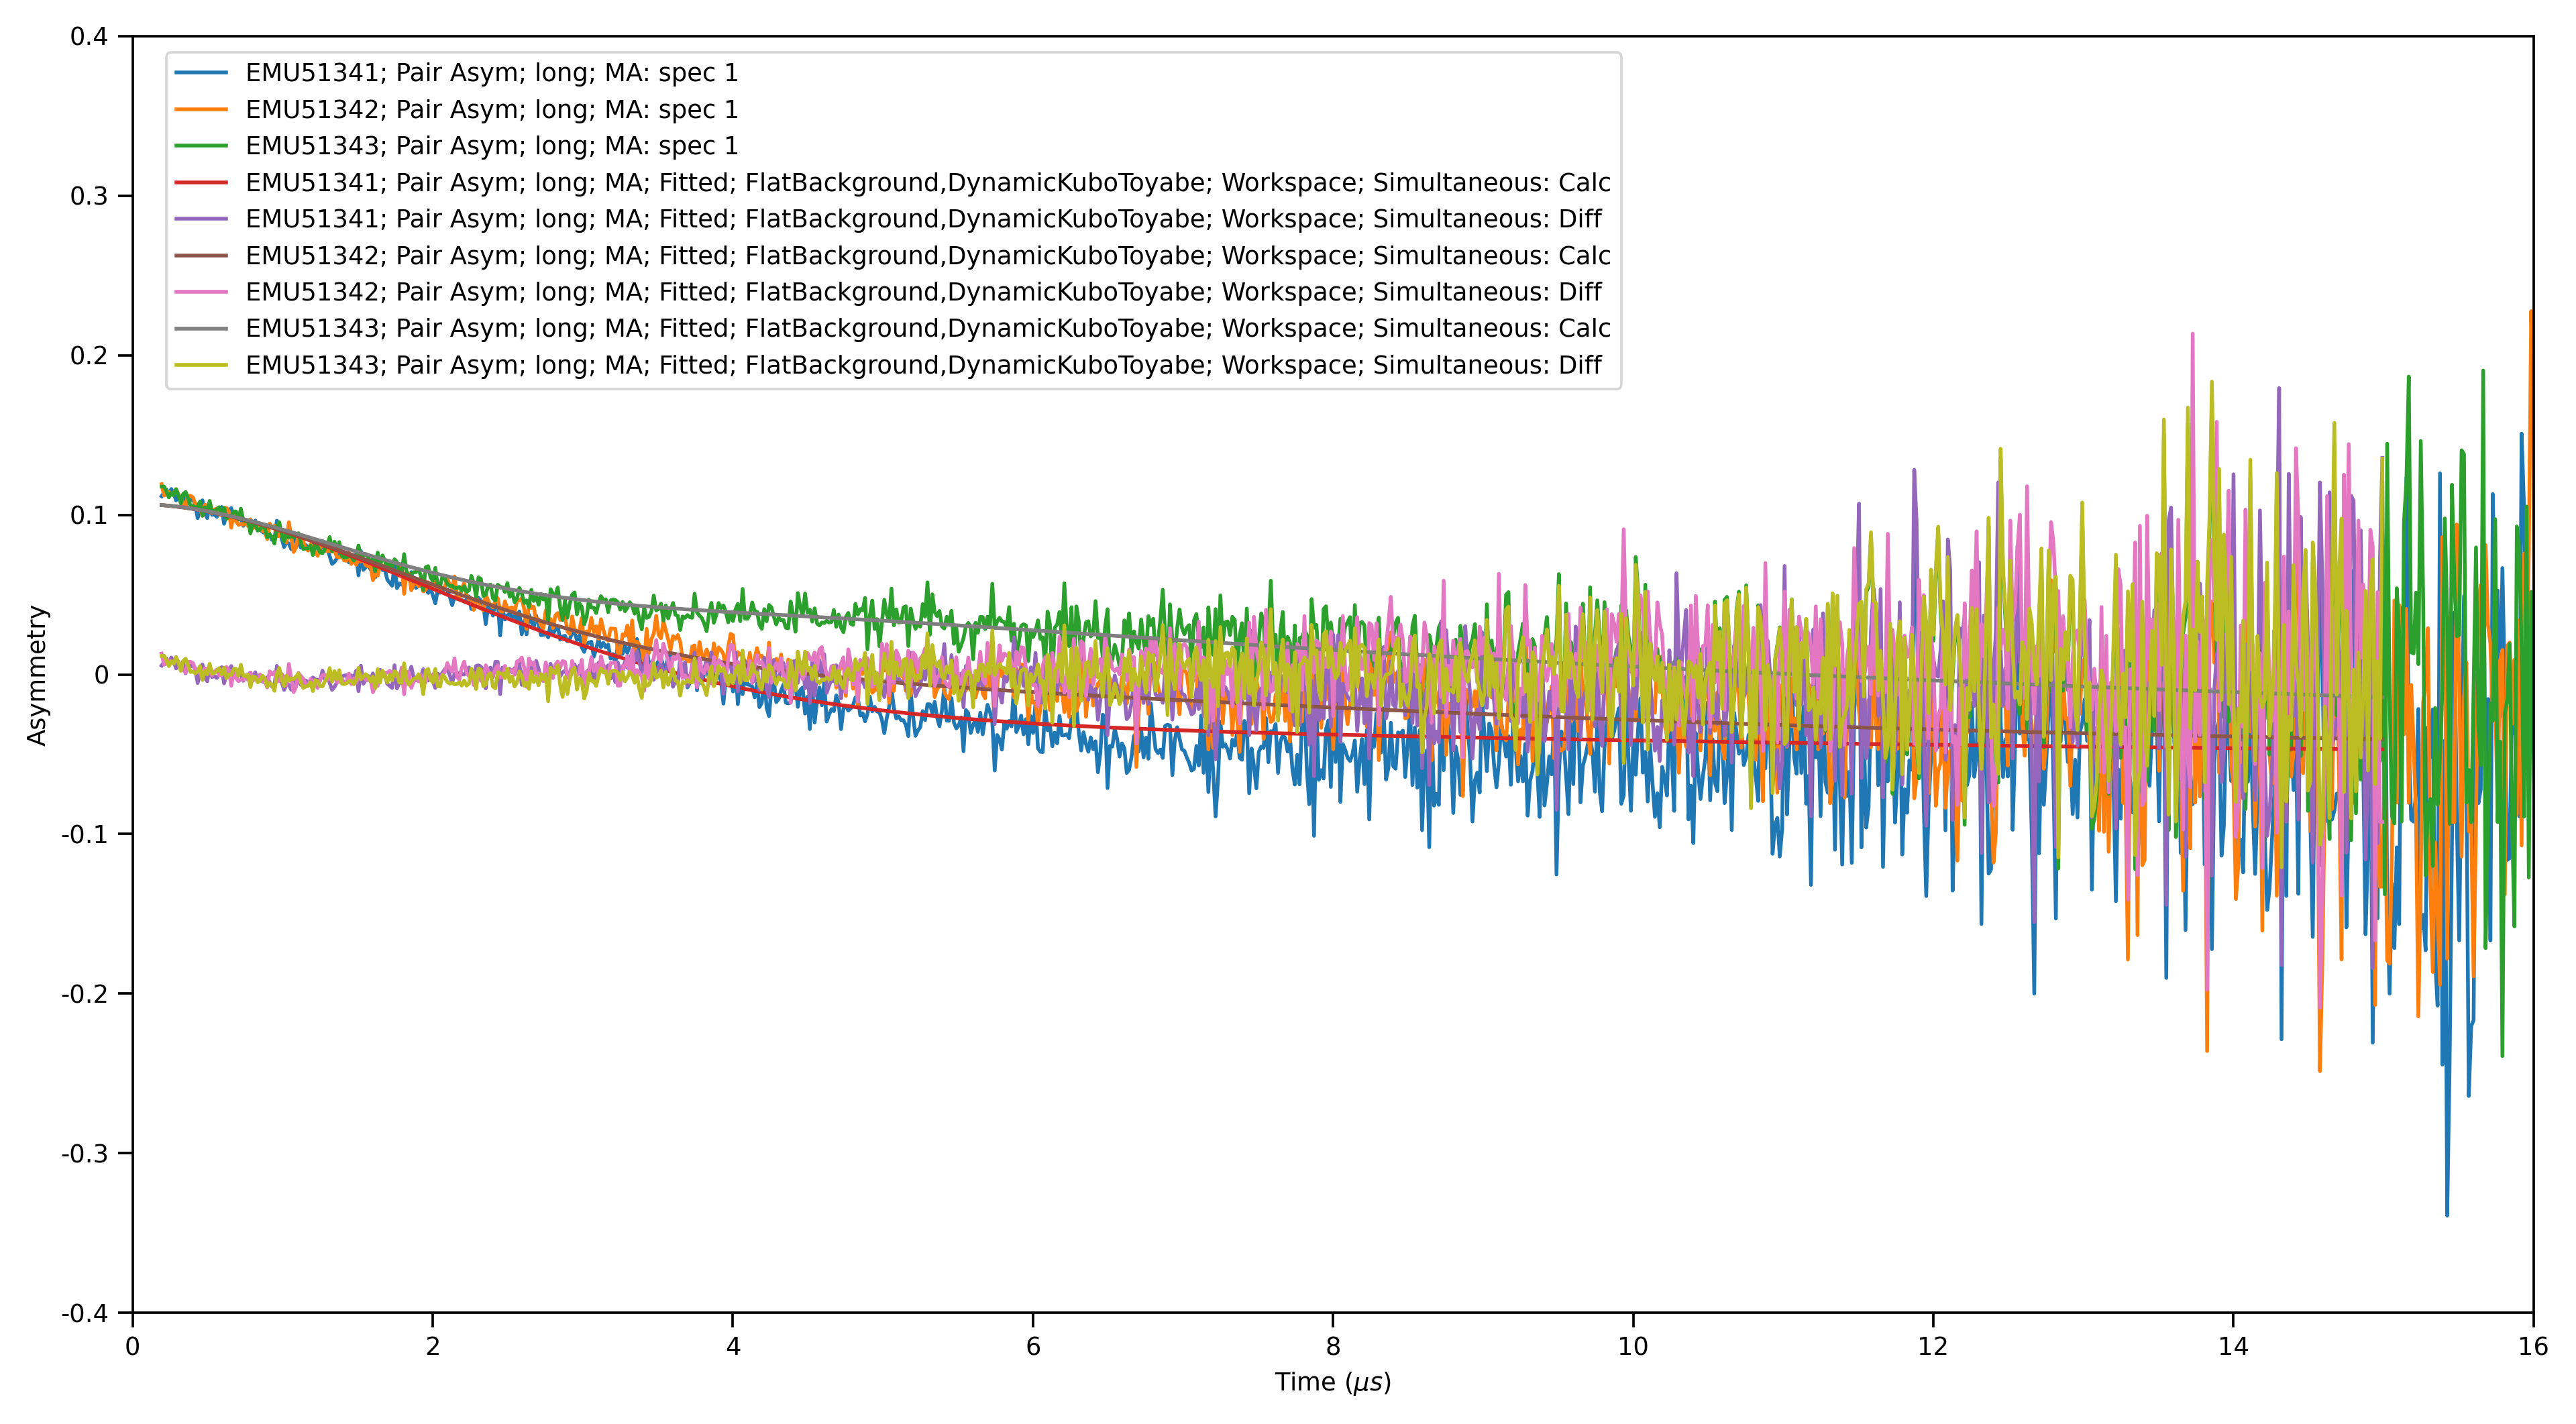Click x-axis tick label 6
The image size is (2576, 1424).
(x=1033, y=1346)
